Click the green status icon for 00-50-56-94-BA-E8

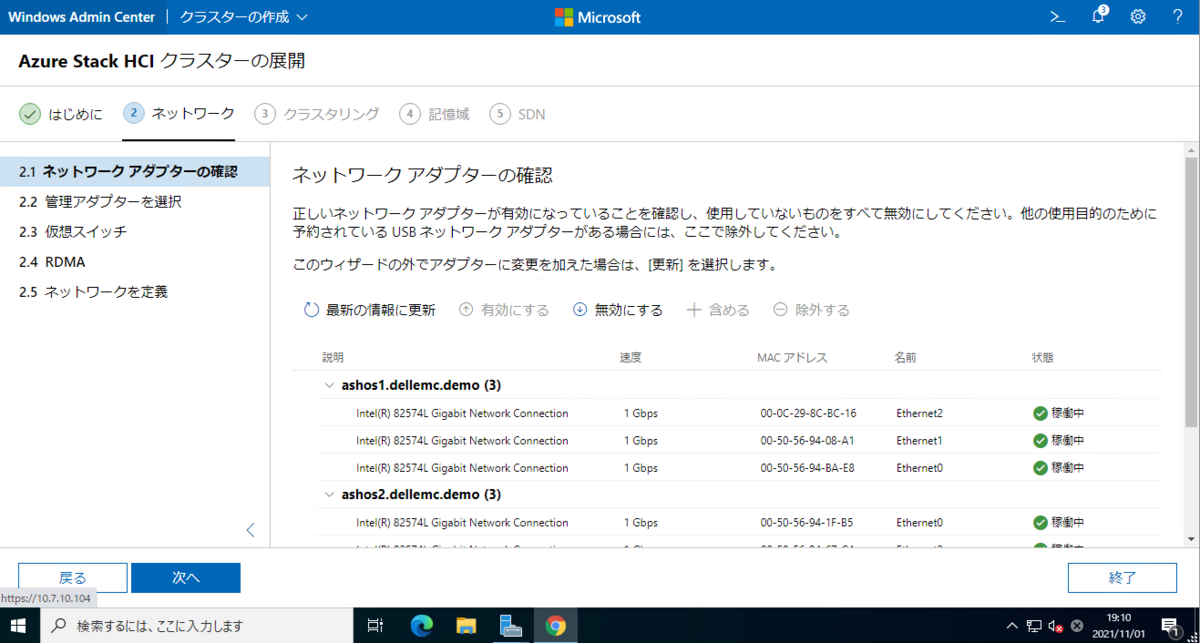point(1040,468)
